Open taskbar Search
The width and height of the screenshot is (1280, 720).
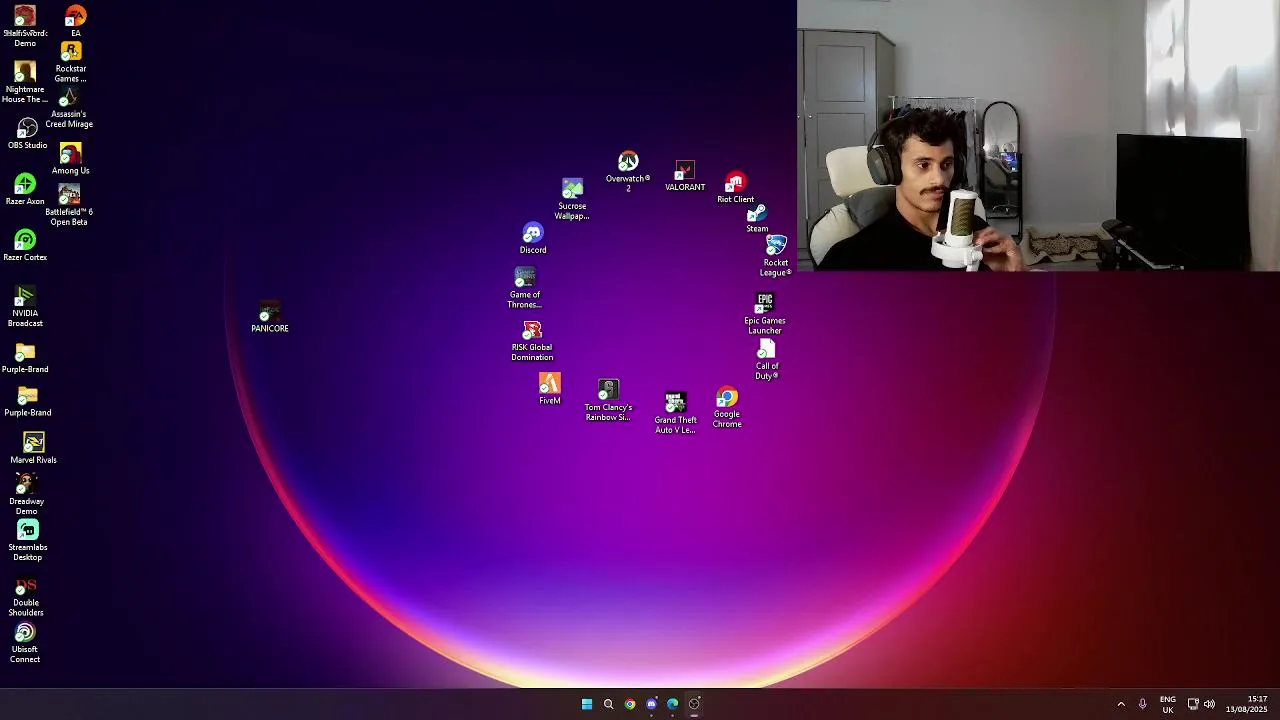tap(608, 704)
